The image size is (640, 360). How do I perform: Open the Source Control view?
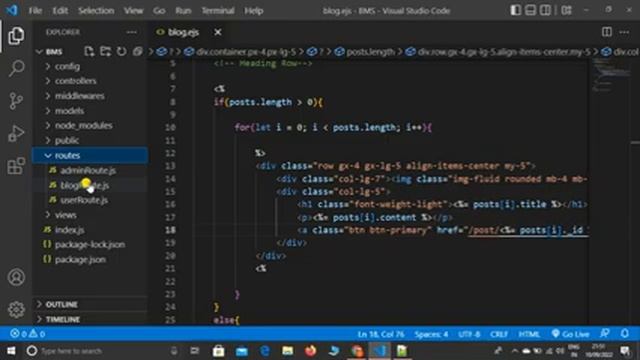(16, 101)
